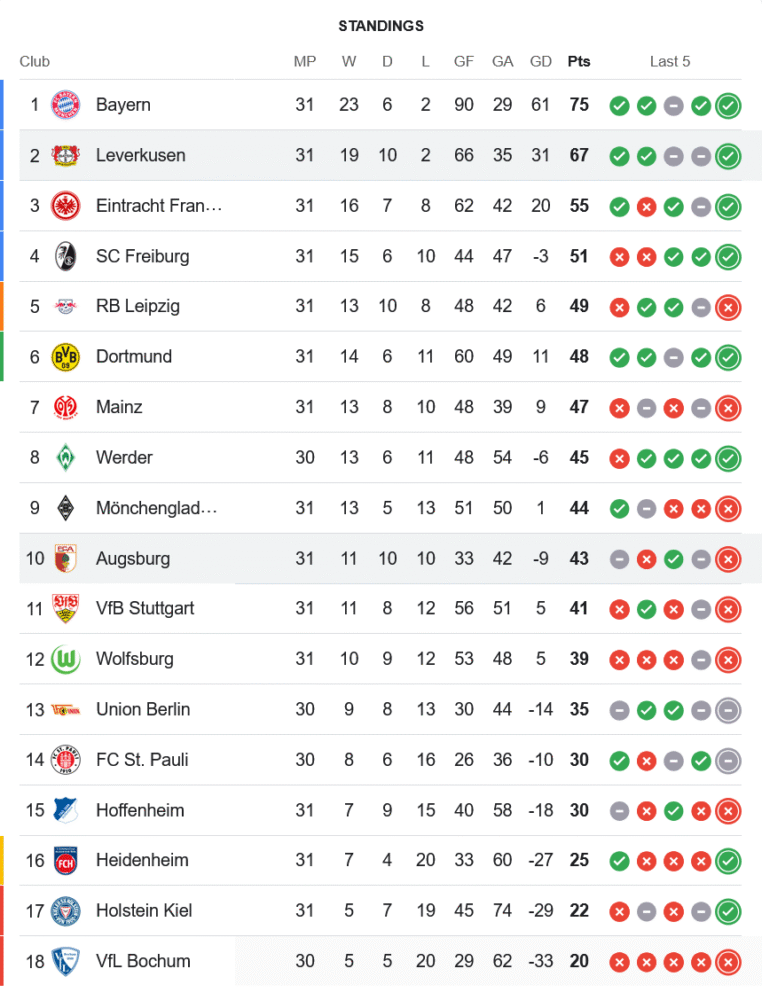Click the Hoffenheim blue crest icon
This screenshot has width=762, height=1000.
[66, 810]
